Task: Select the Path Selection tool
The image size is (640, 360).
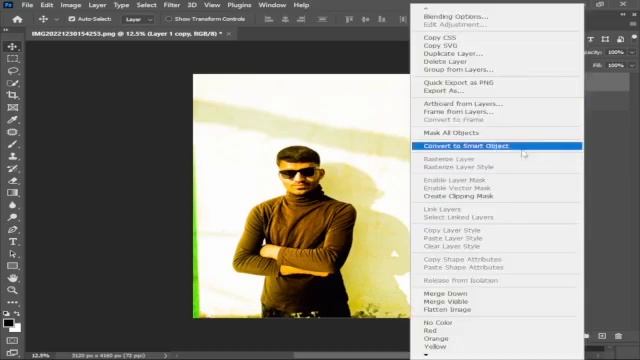Action: [x=12, y=254]
